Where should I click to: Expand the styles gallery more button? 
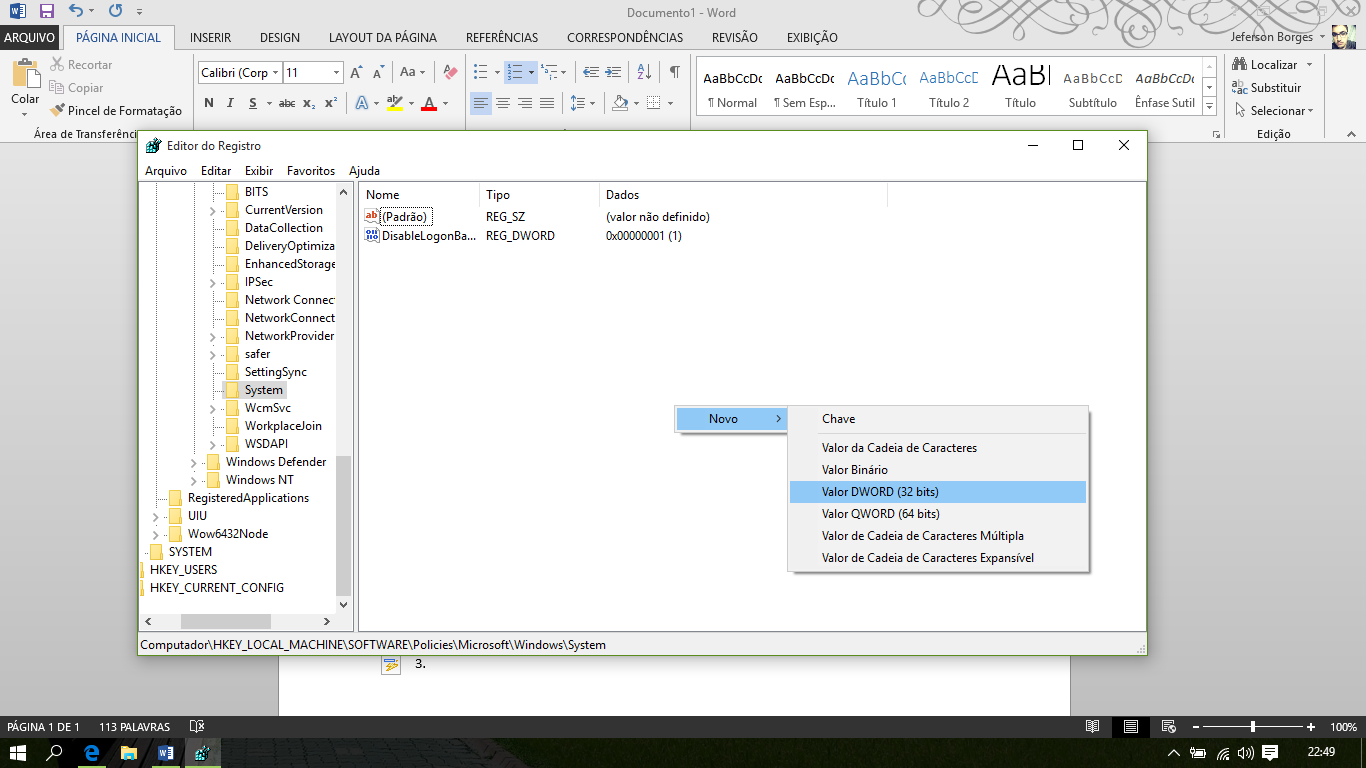(x=1209, y=107)
